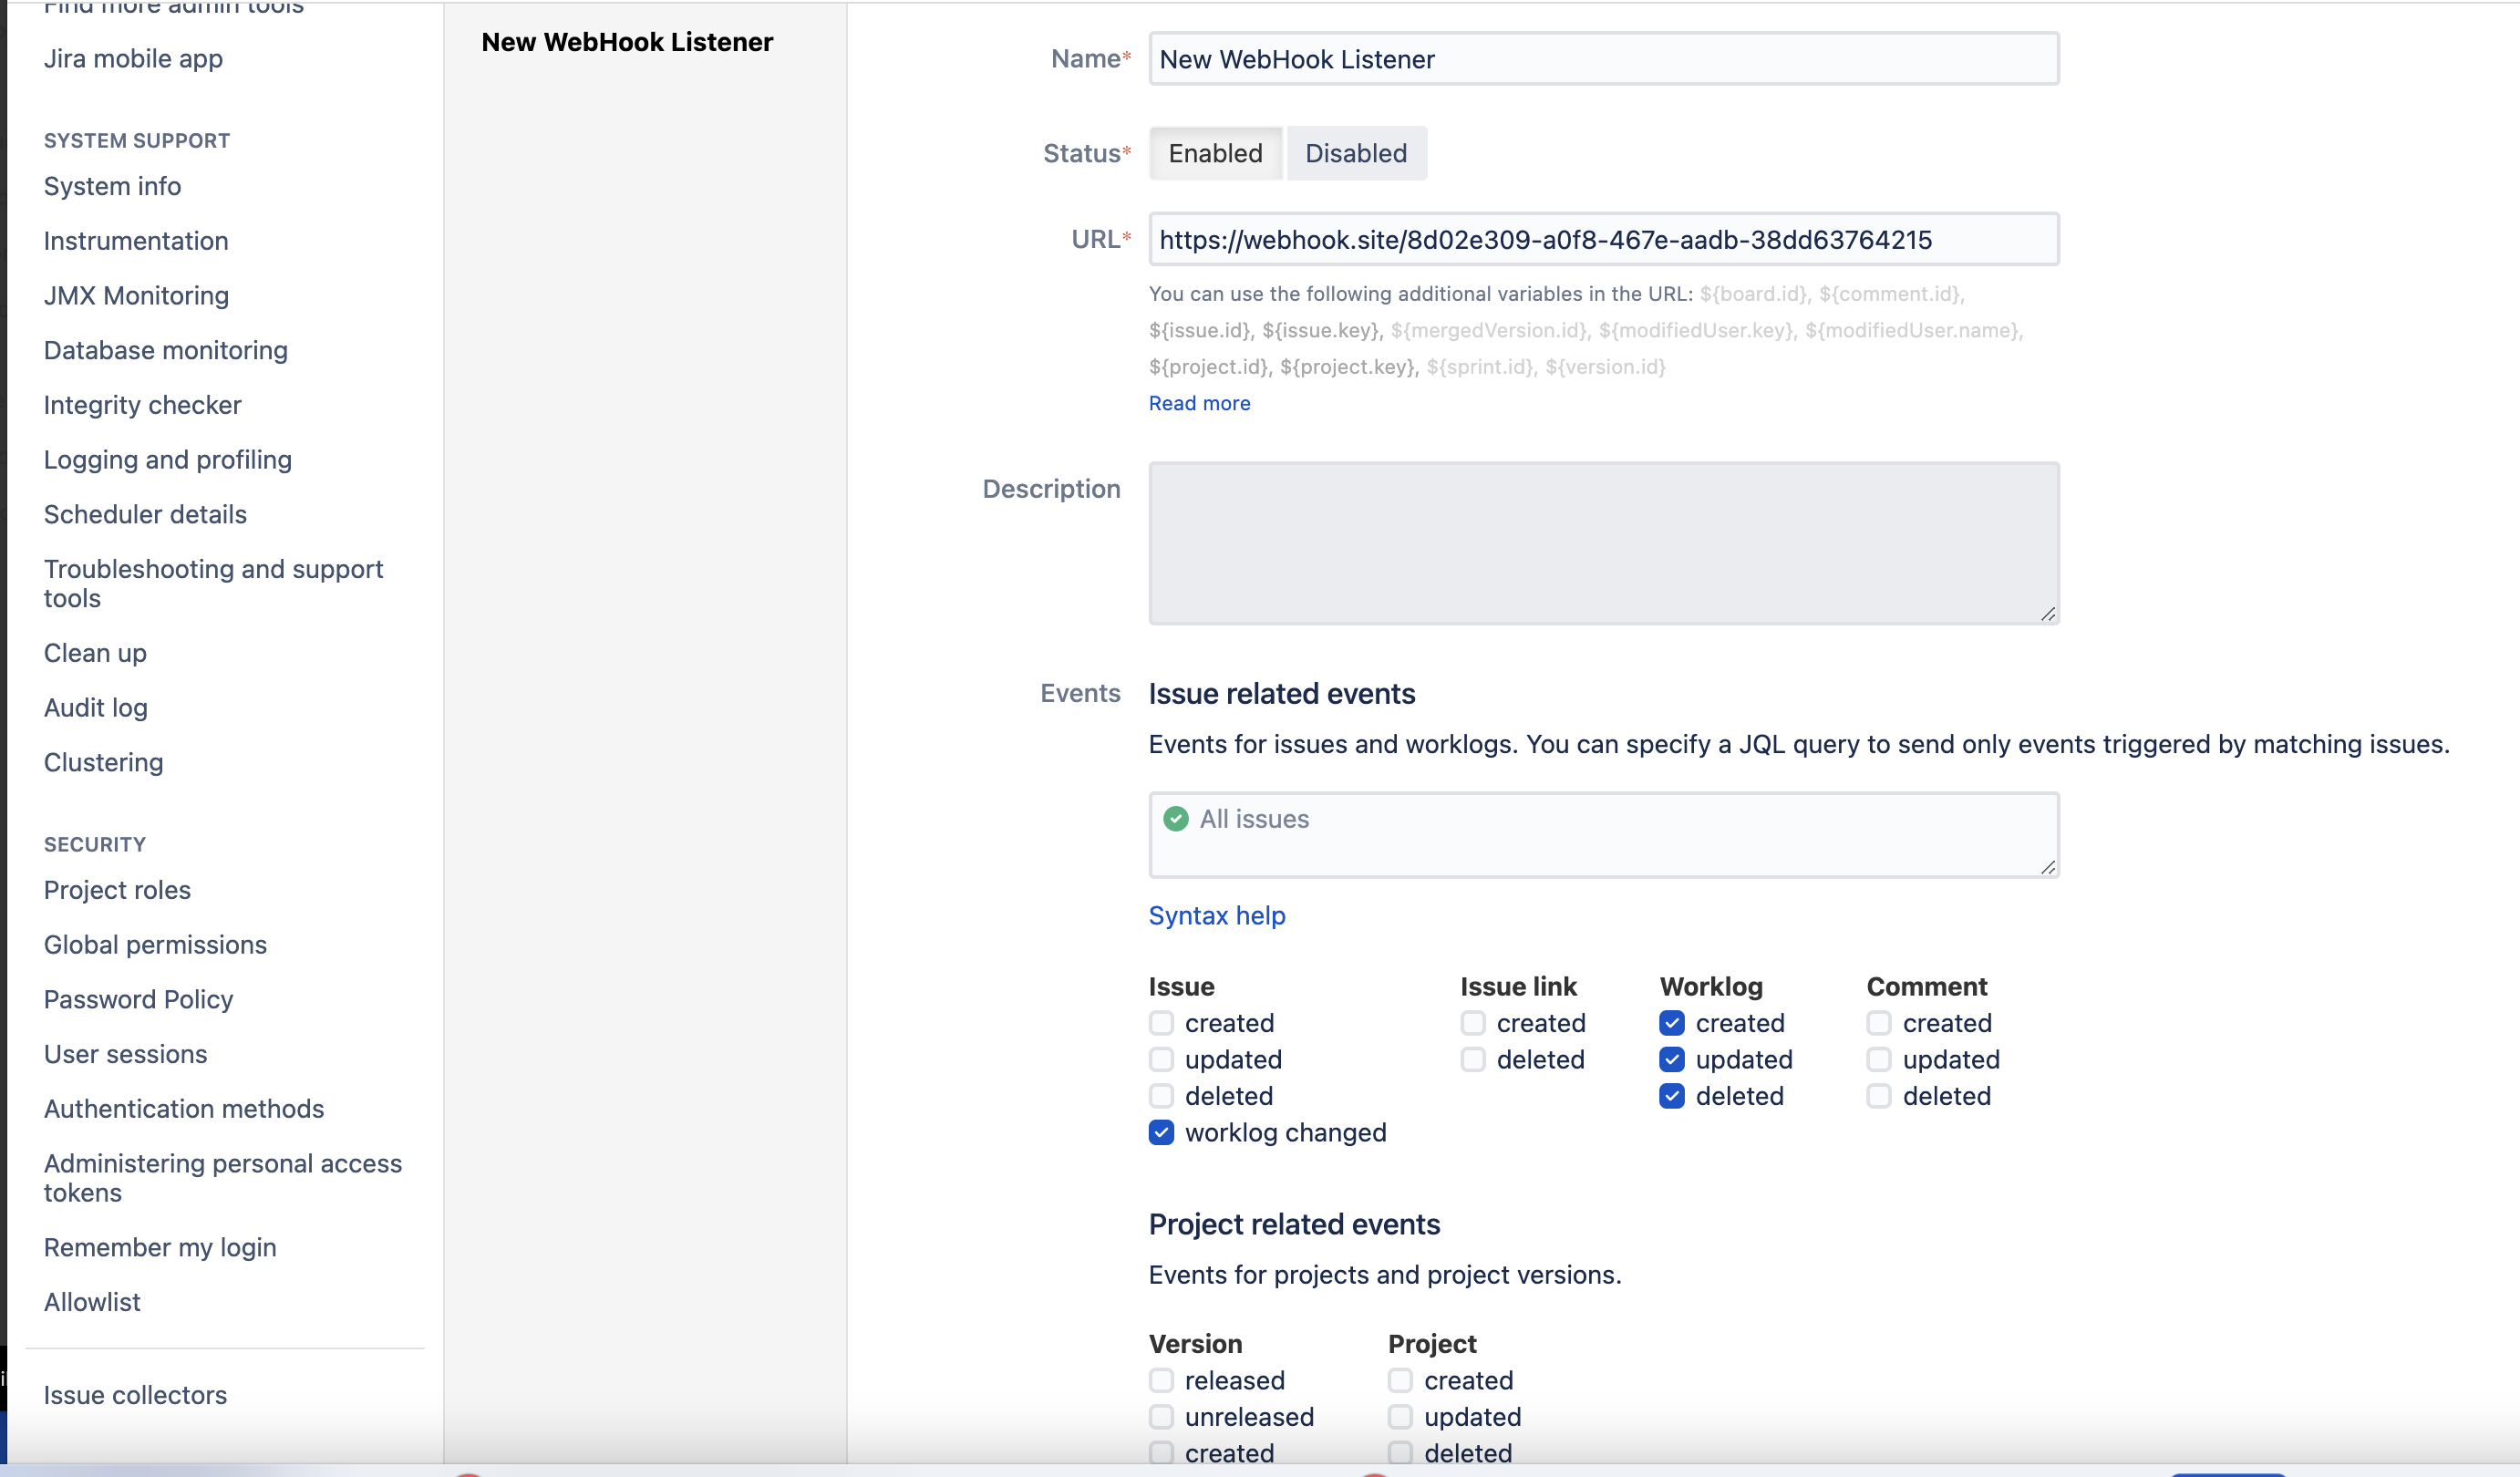The height and width of the screenshot is (1477, 2520).
Task: Enable the Project updated checkbox
Action: [x=1400, y=1416]
